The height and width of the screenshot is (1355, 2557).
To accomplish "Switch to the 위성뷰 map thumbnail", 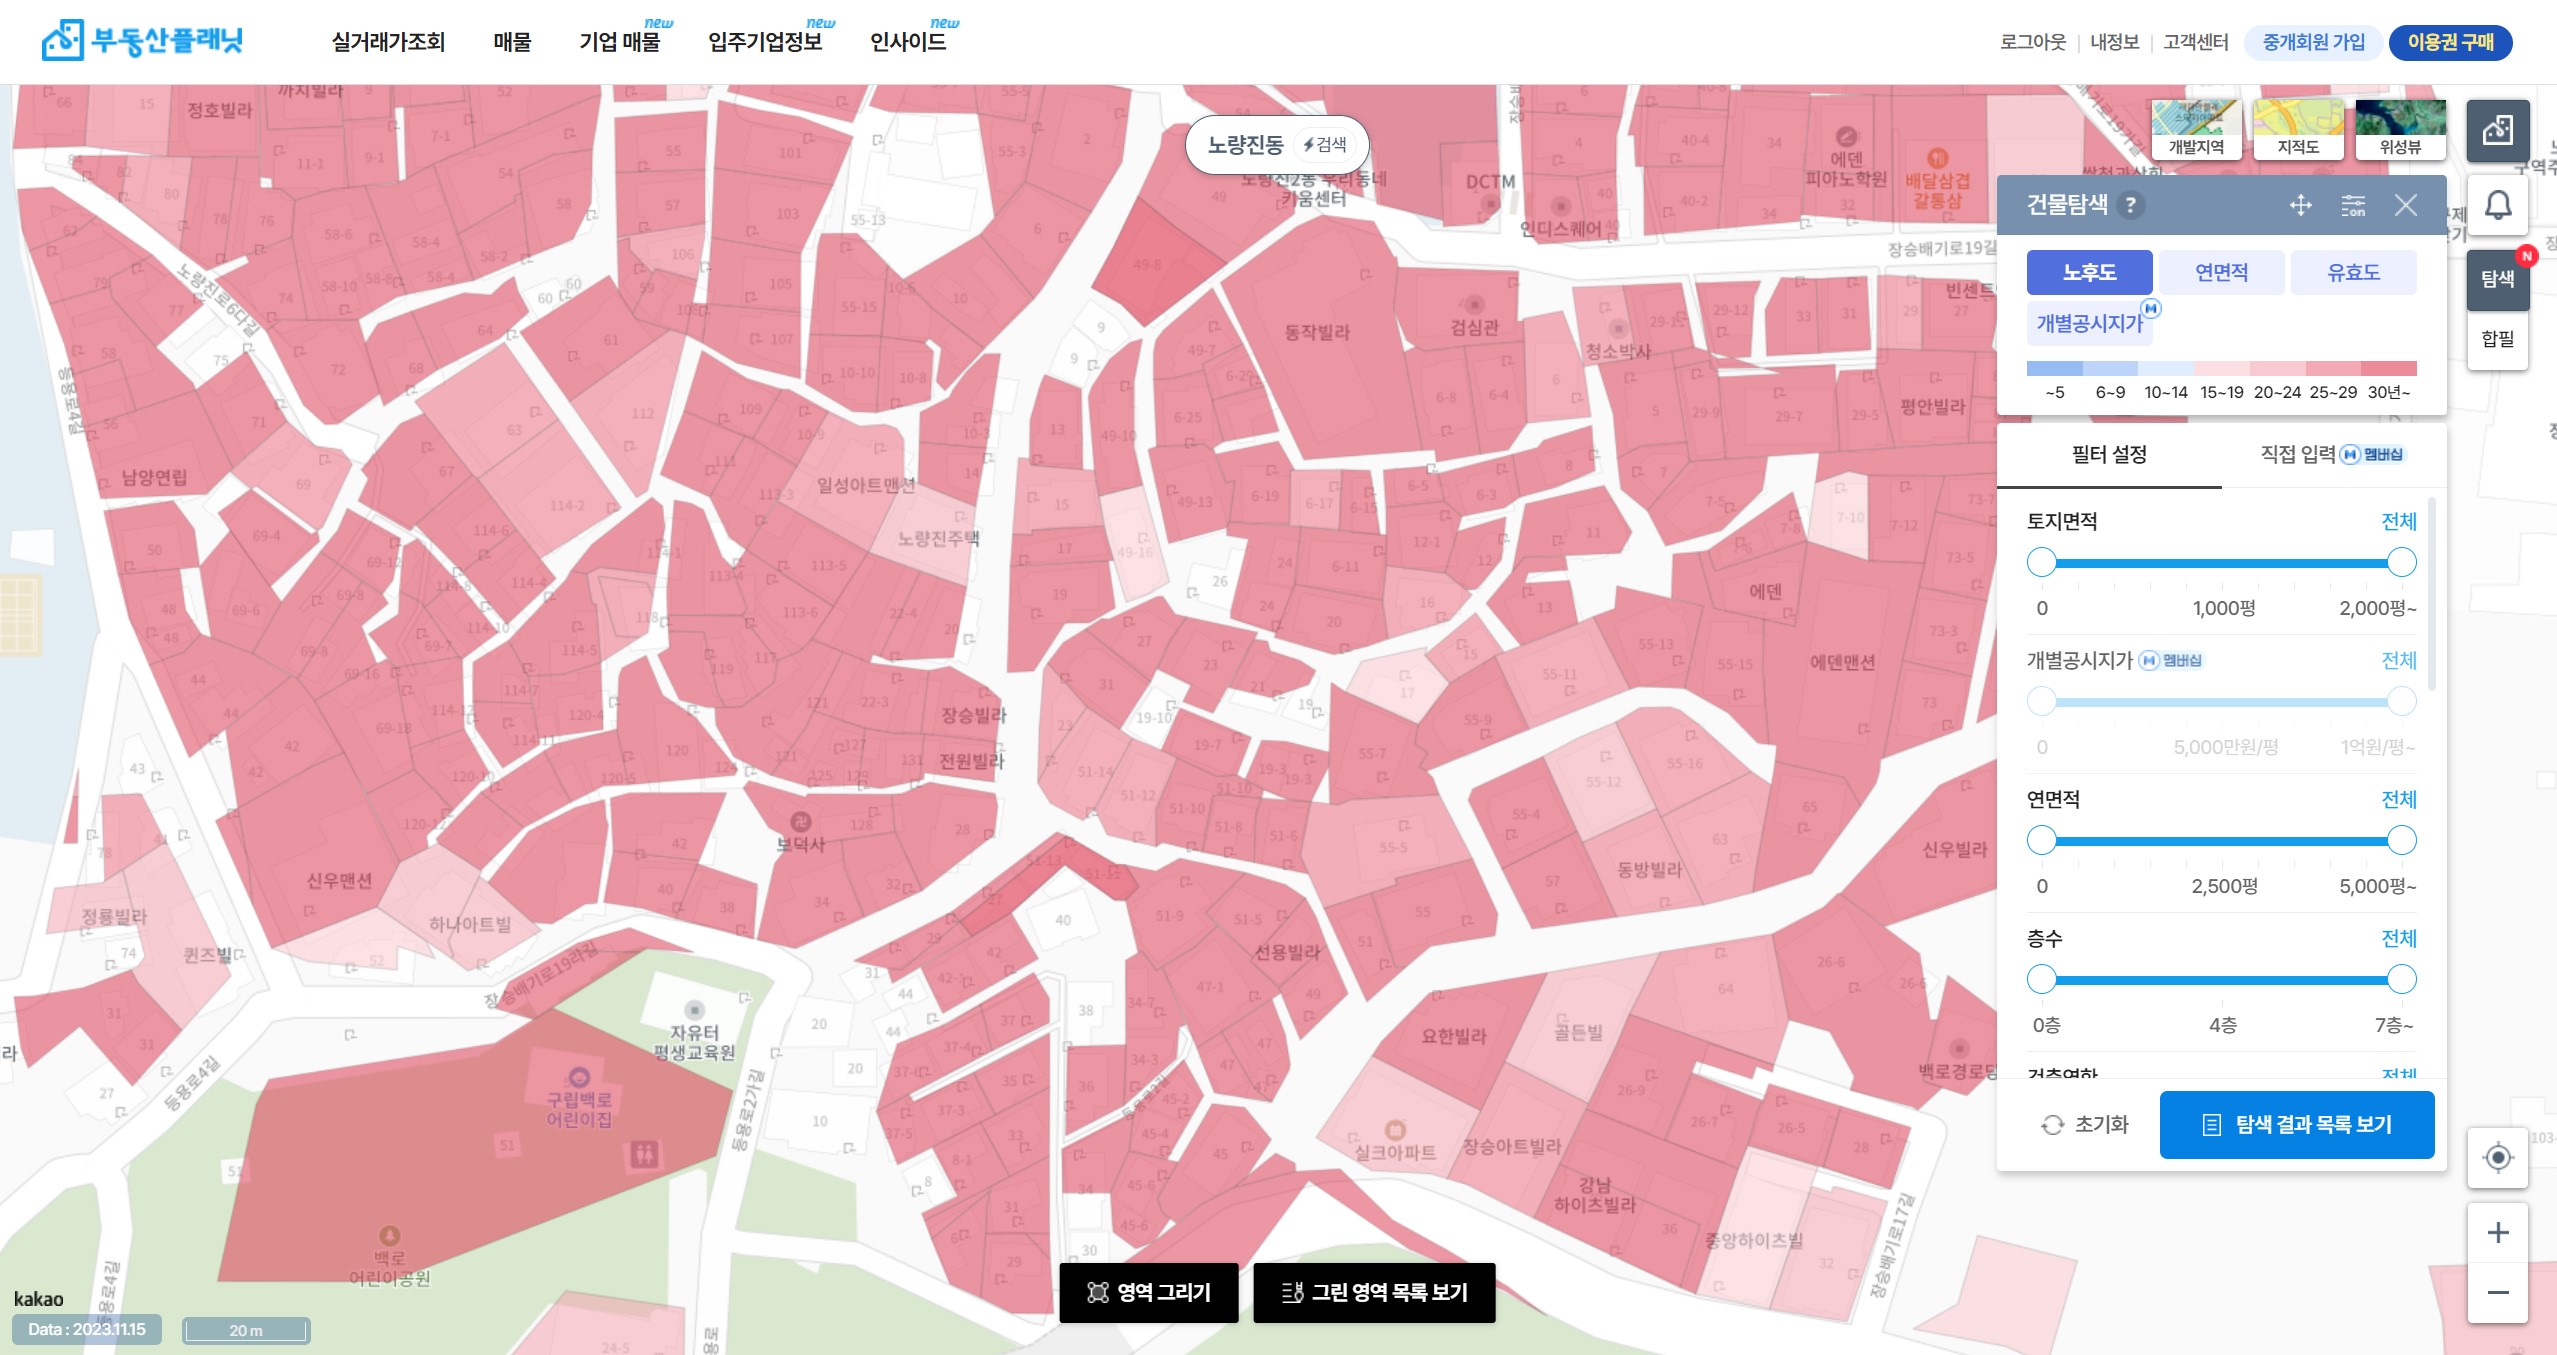I will (2400, 130).
